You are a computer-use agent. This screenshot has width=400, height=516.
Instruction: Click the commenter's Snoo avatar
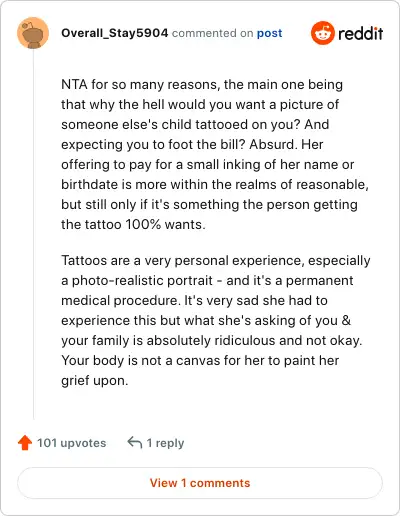coord(33,33)
